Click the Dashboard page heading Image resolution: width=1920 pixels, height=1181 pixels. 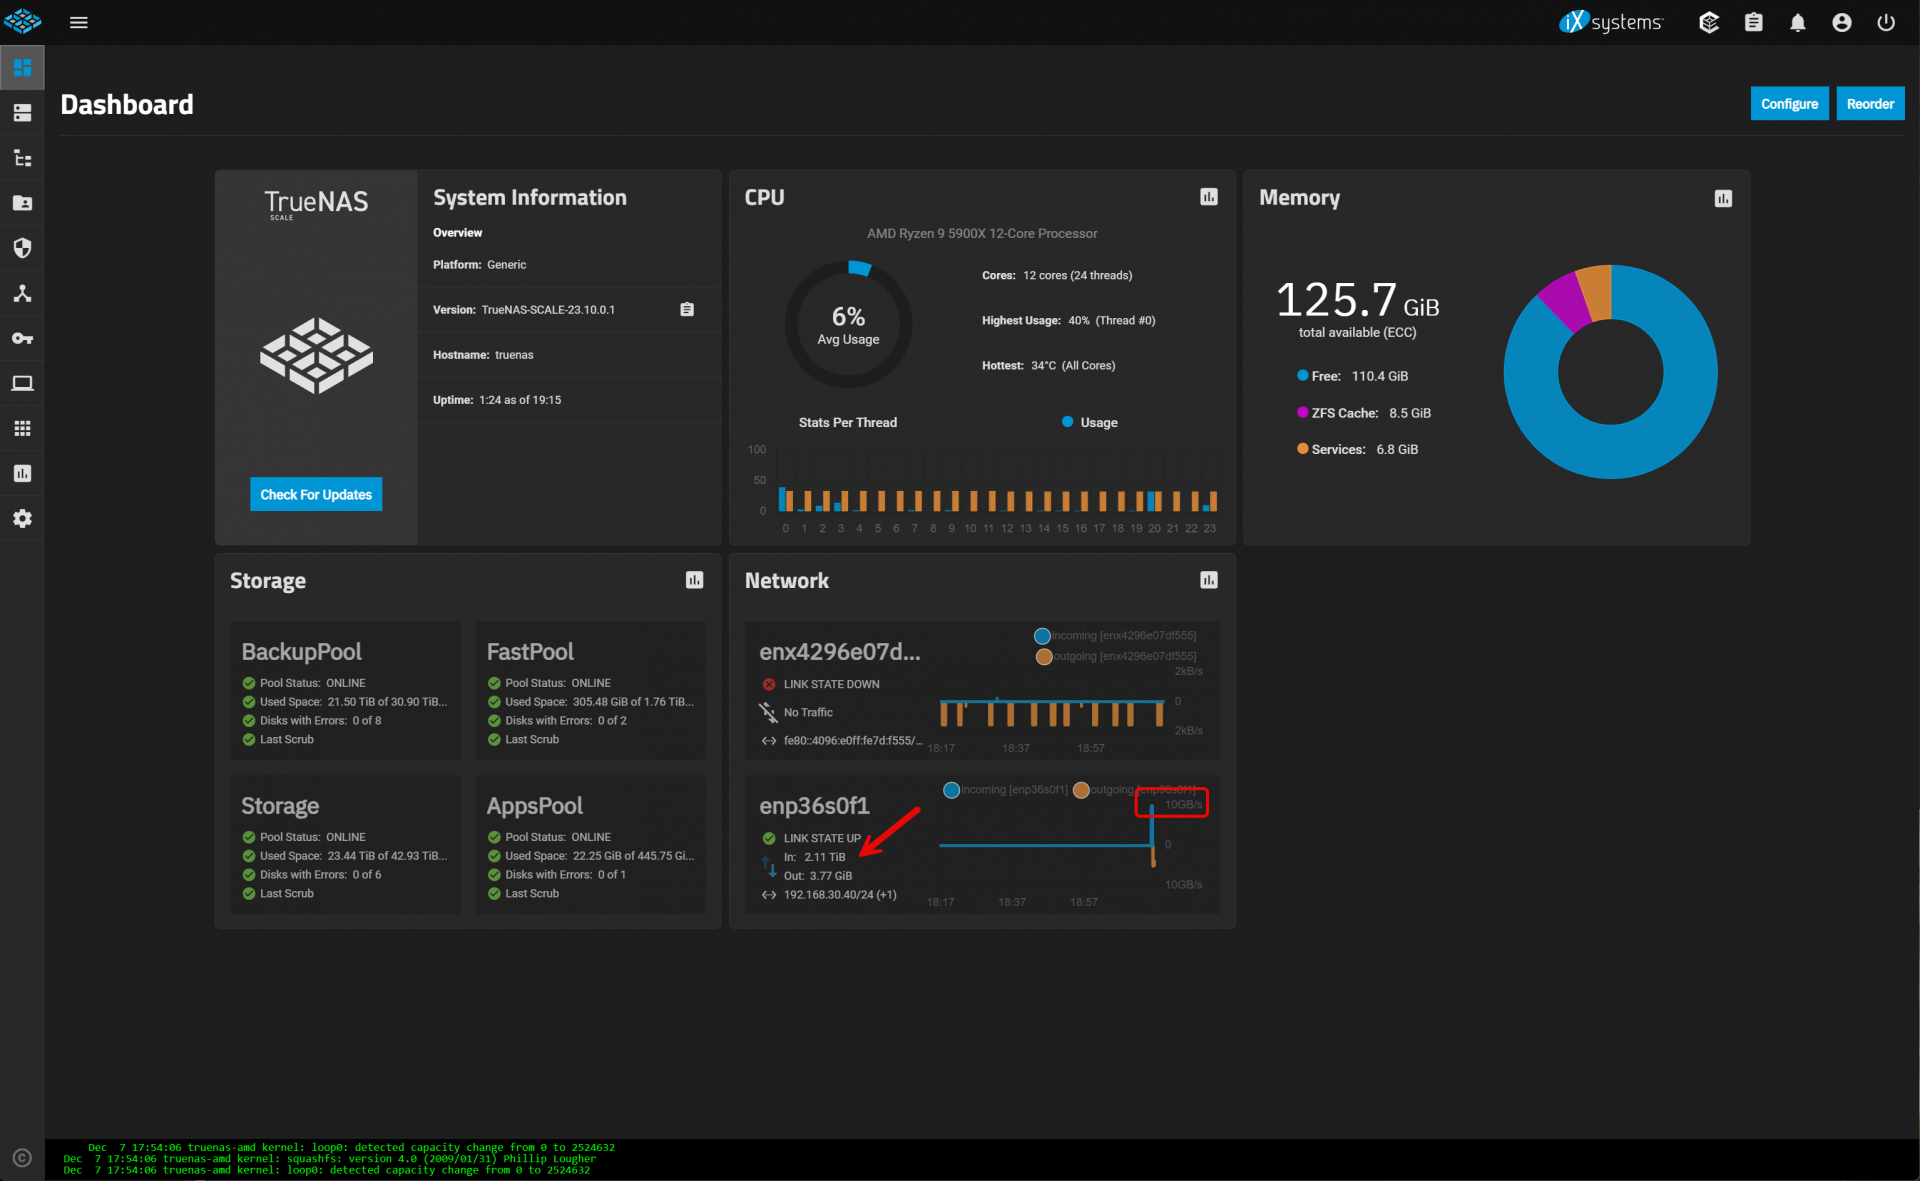127,104
